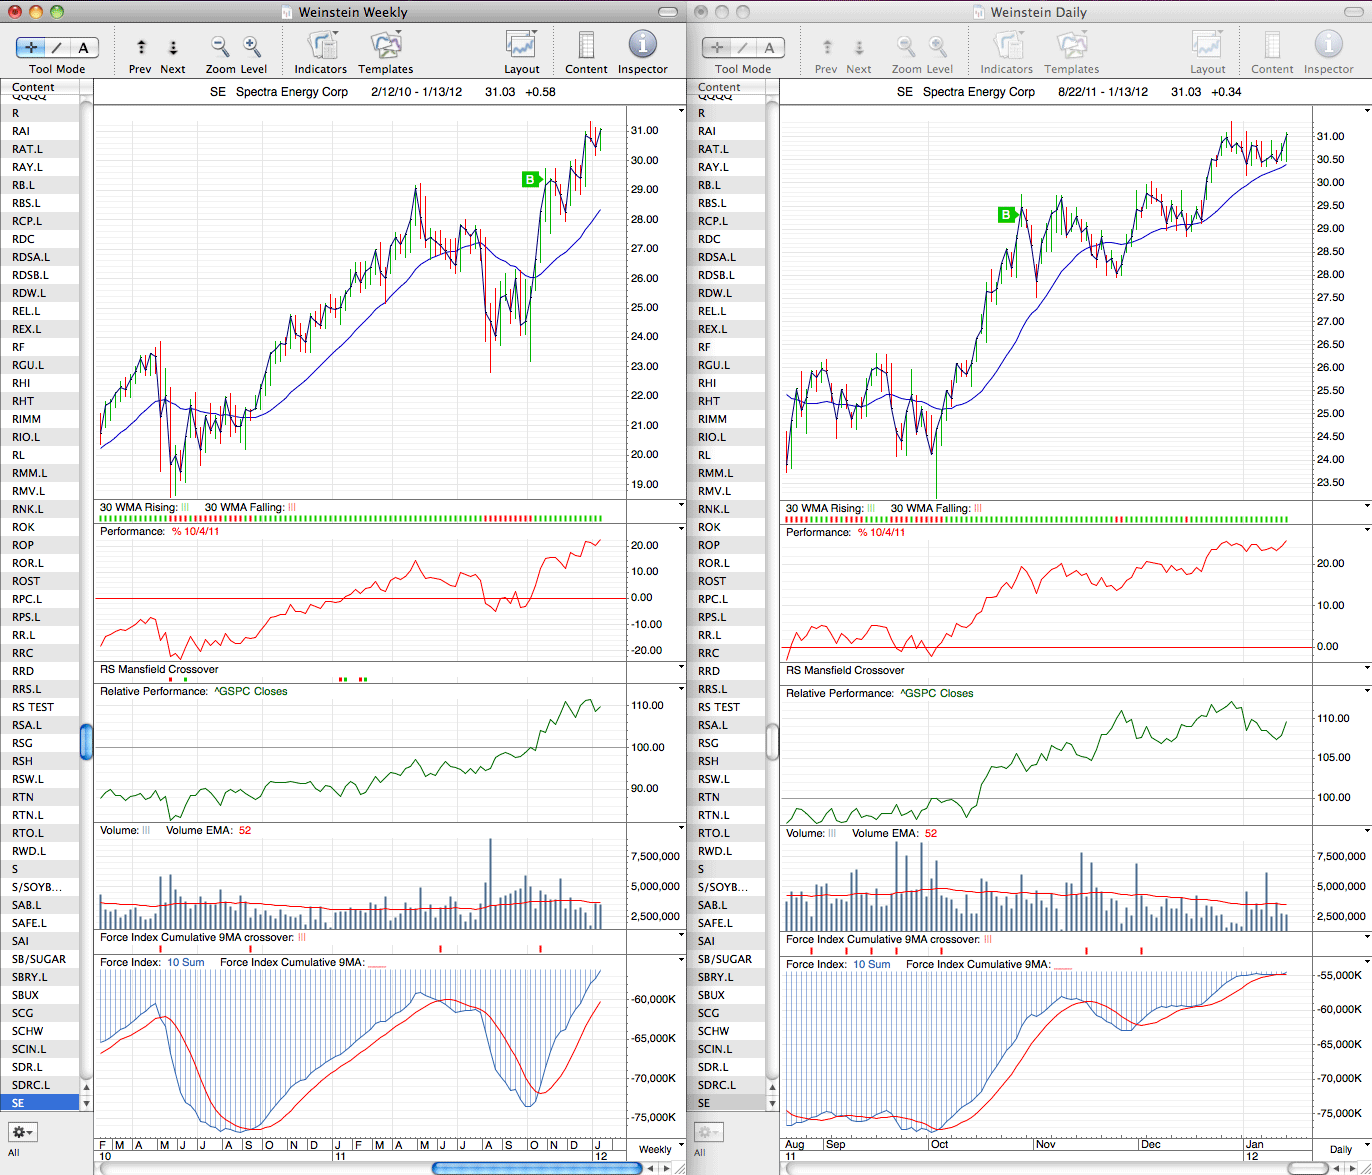Open Relative Performance panel arrow, Weekly
The image size is (1372, 1175).
pyautogui.click(x=682, y=690)
